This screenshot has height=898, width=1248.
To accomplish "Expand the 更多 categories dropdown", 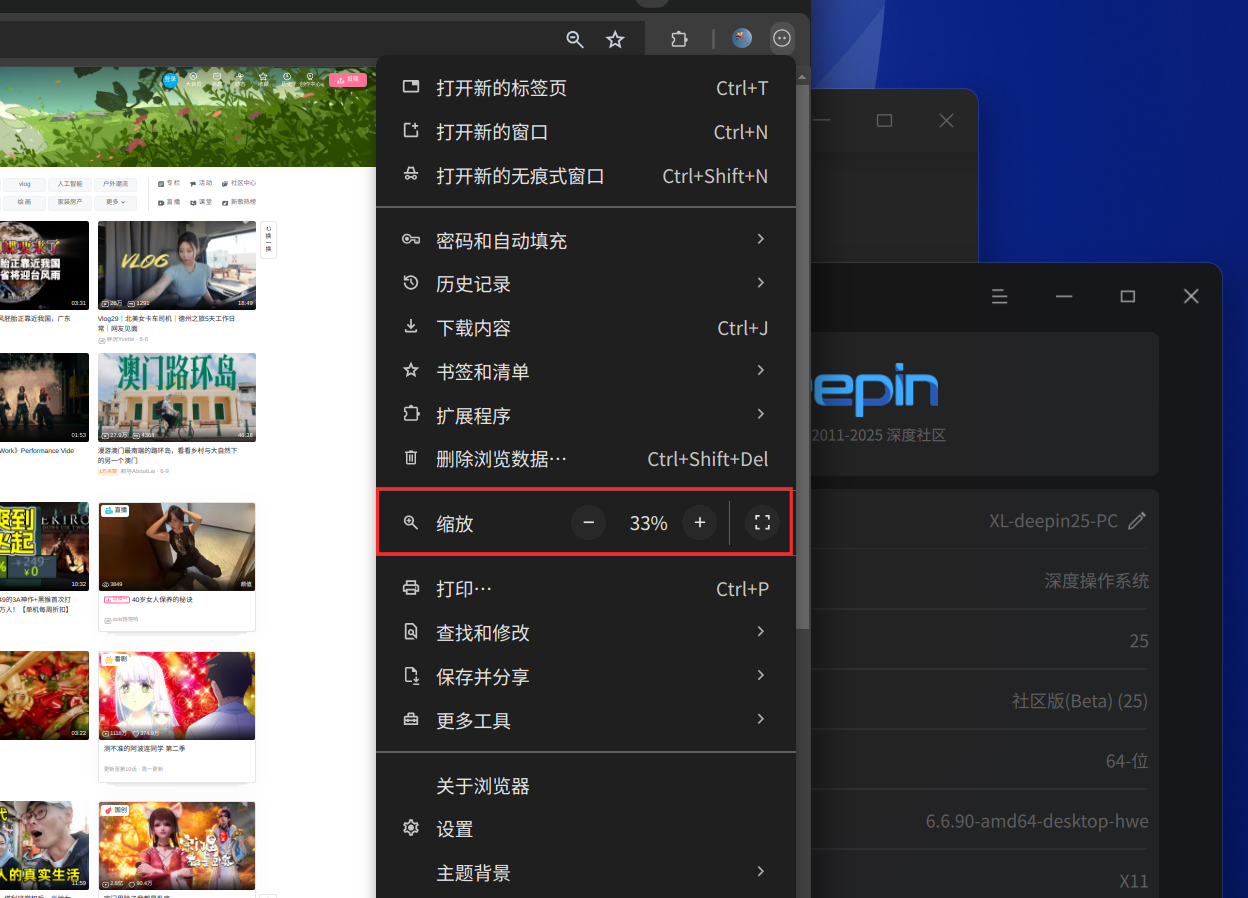I will (116, 202).
